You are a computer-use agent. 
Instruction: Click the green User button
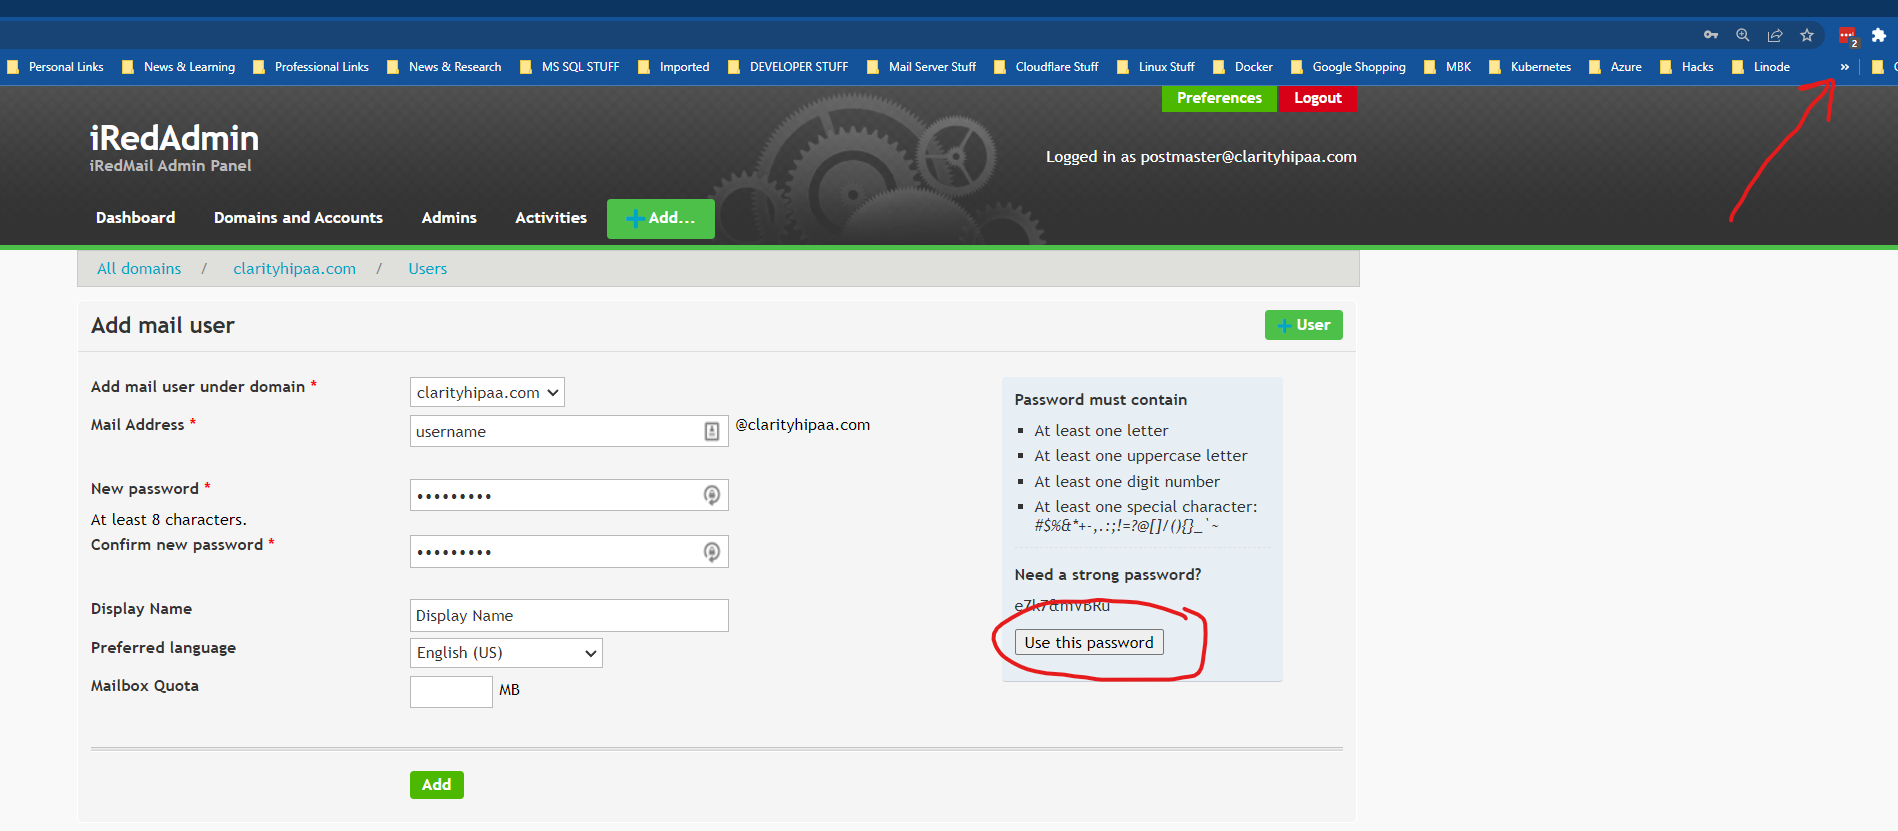tap(1304, 325)
